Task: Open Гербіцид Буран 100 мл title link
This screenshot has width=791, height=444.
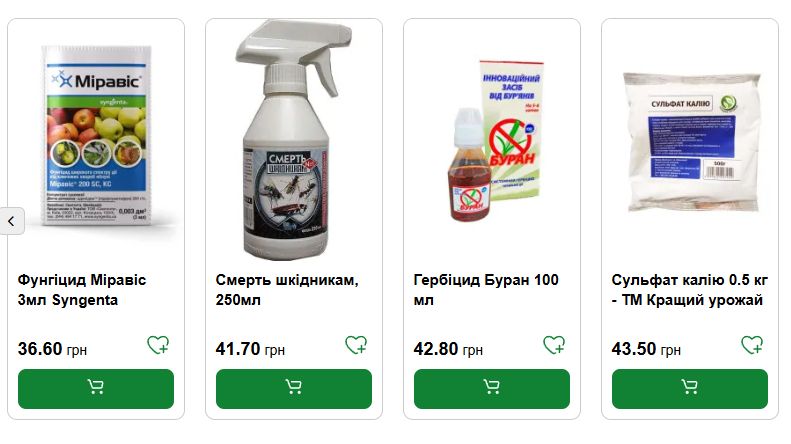Action: click(486, 290)
